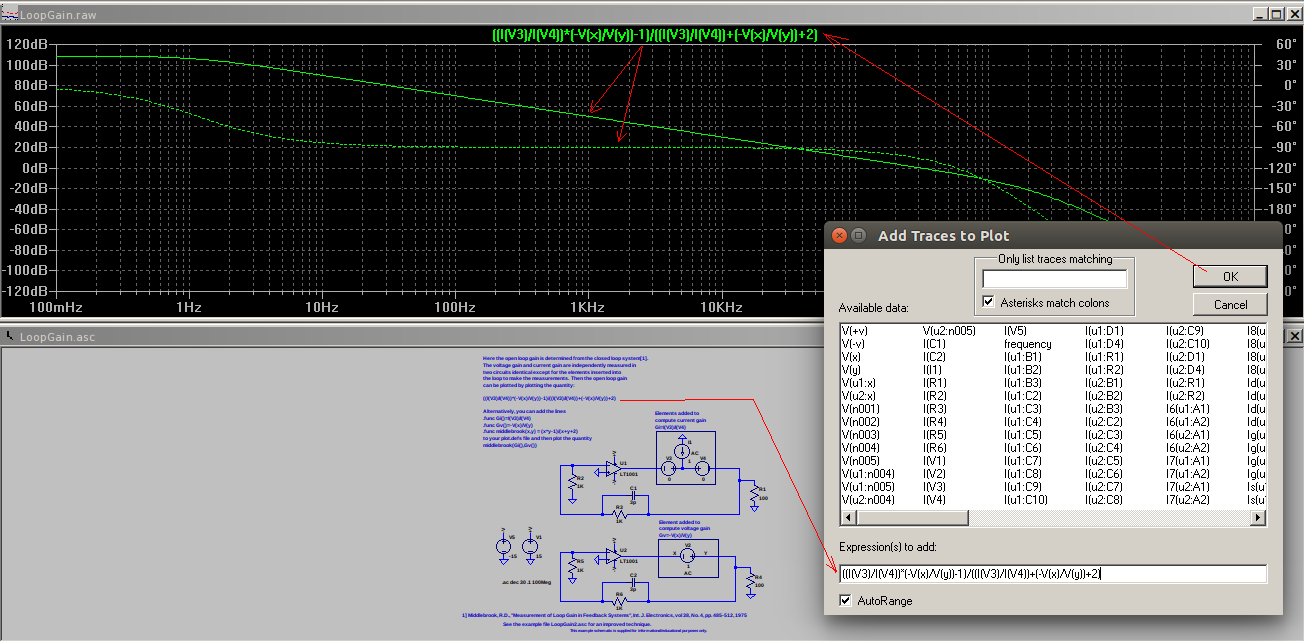Screen dimensions: 1304x641
Task: Cancel the Add Traces dialog
Action: [1230, 304]
